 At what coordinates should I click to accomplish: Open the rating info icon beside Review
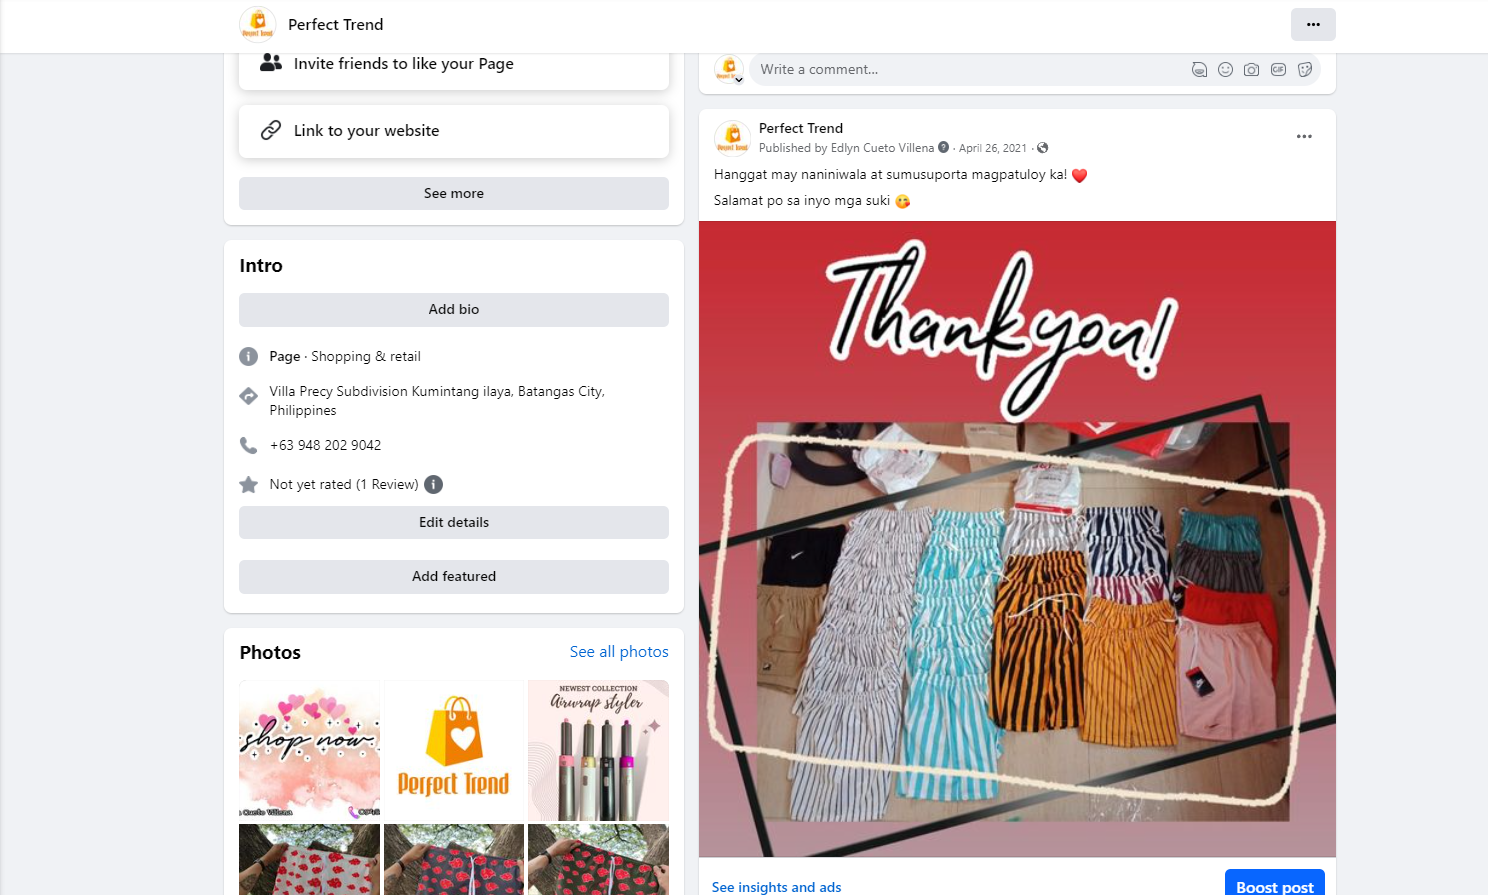(x=433, y=485)
